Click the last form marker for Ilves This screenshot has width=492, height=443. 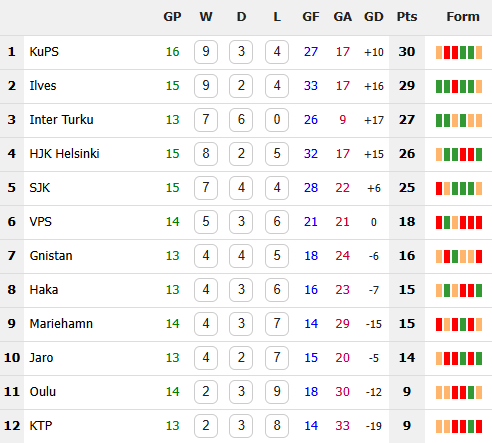click(x=479, y=86)
